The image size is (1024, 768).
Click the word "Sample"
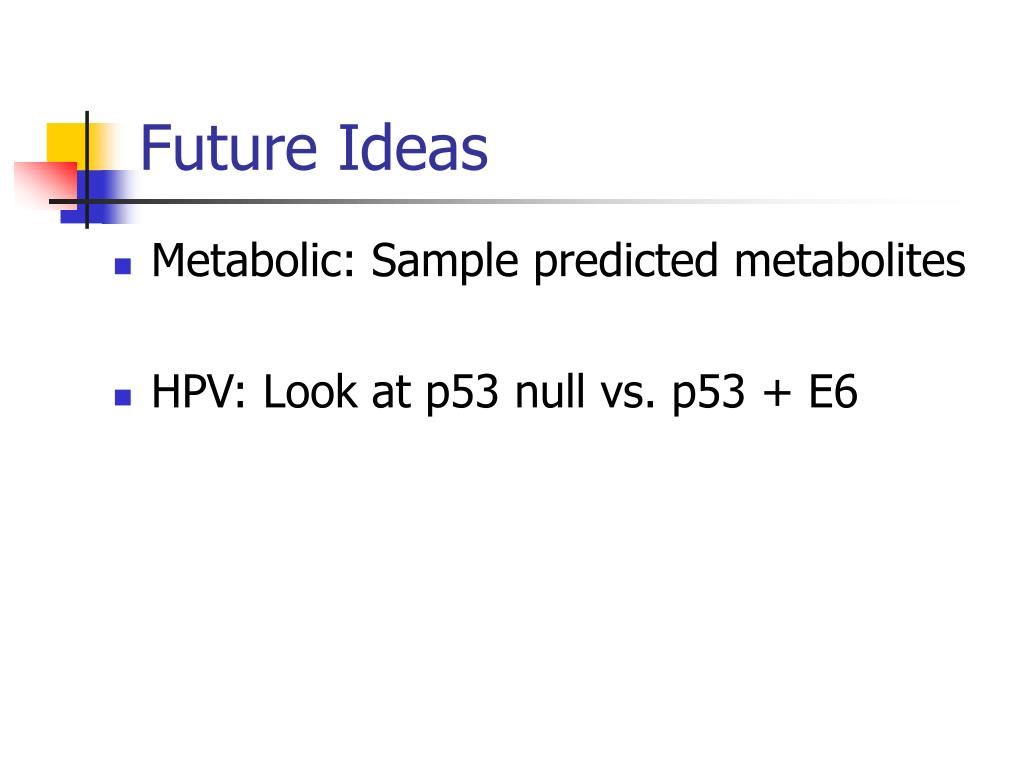point(445,262)
